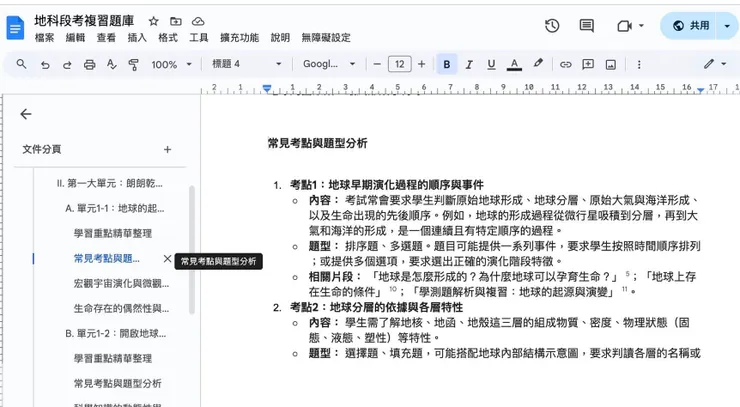740x407 pixels.
Task: Open more toolbar options (three dots)
Action: (x=639, y=64)
